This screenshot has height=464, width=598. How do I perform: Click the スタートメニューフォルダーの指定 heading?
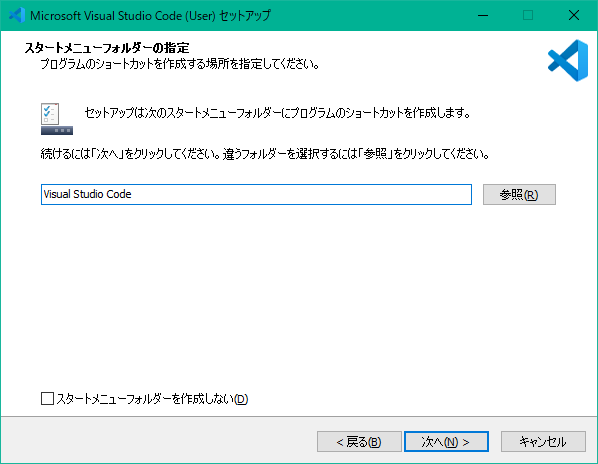(107, 48)
